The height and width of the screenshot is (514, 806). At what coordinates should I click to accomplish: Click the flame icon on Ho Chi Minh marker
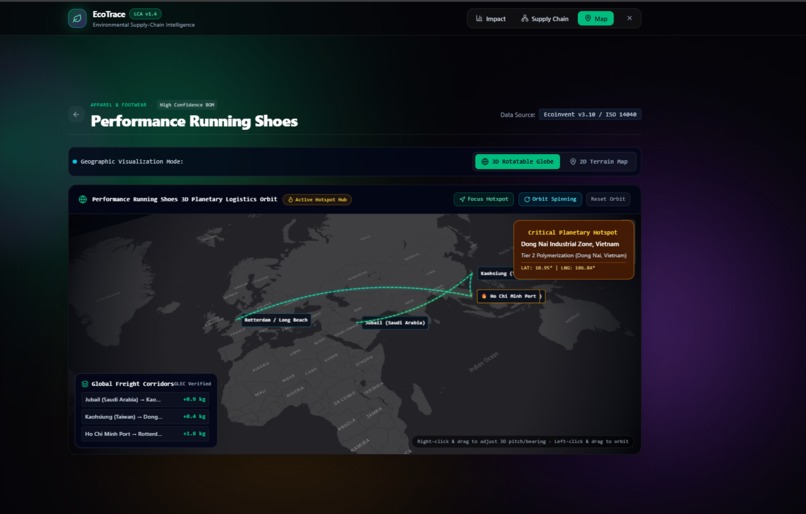pos(484,296)
